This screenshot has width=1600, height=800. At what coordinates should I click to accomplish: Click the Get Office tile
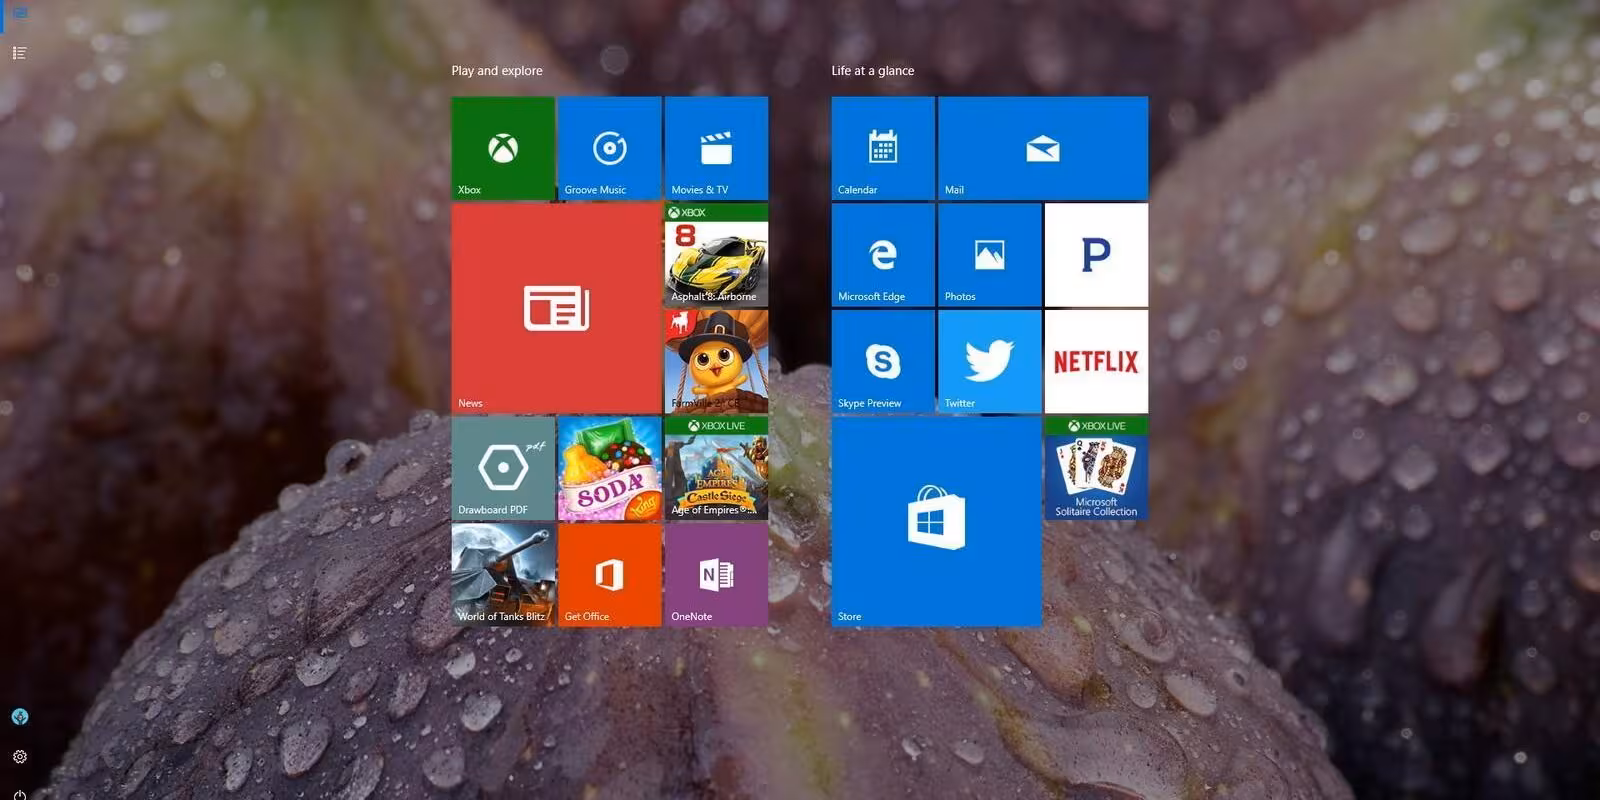[x=610, y=575]
